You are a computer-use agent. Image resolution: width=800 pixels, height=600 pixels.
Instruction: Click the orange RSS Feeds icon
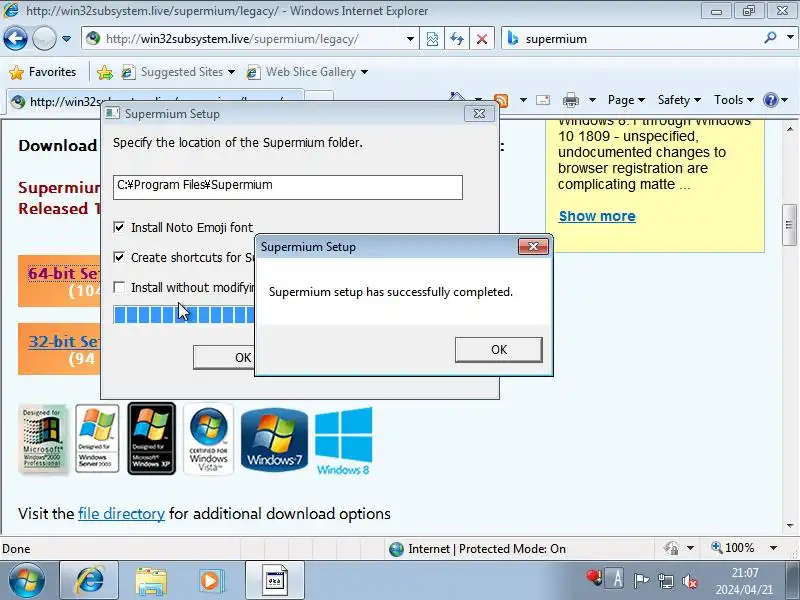pos(501,101)
